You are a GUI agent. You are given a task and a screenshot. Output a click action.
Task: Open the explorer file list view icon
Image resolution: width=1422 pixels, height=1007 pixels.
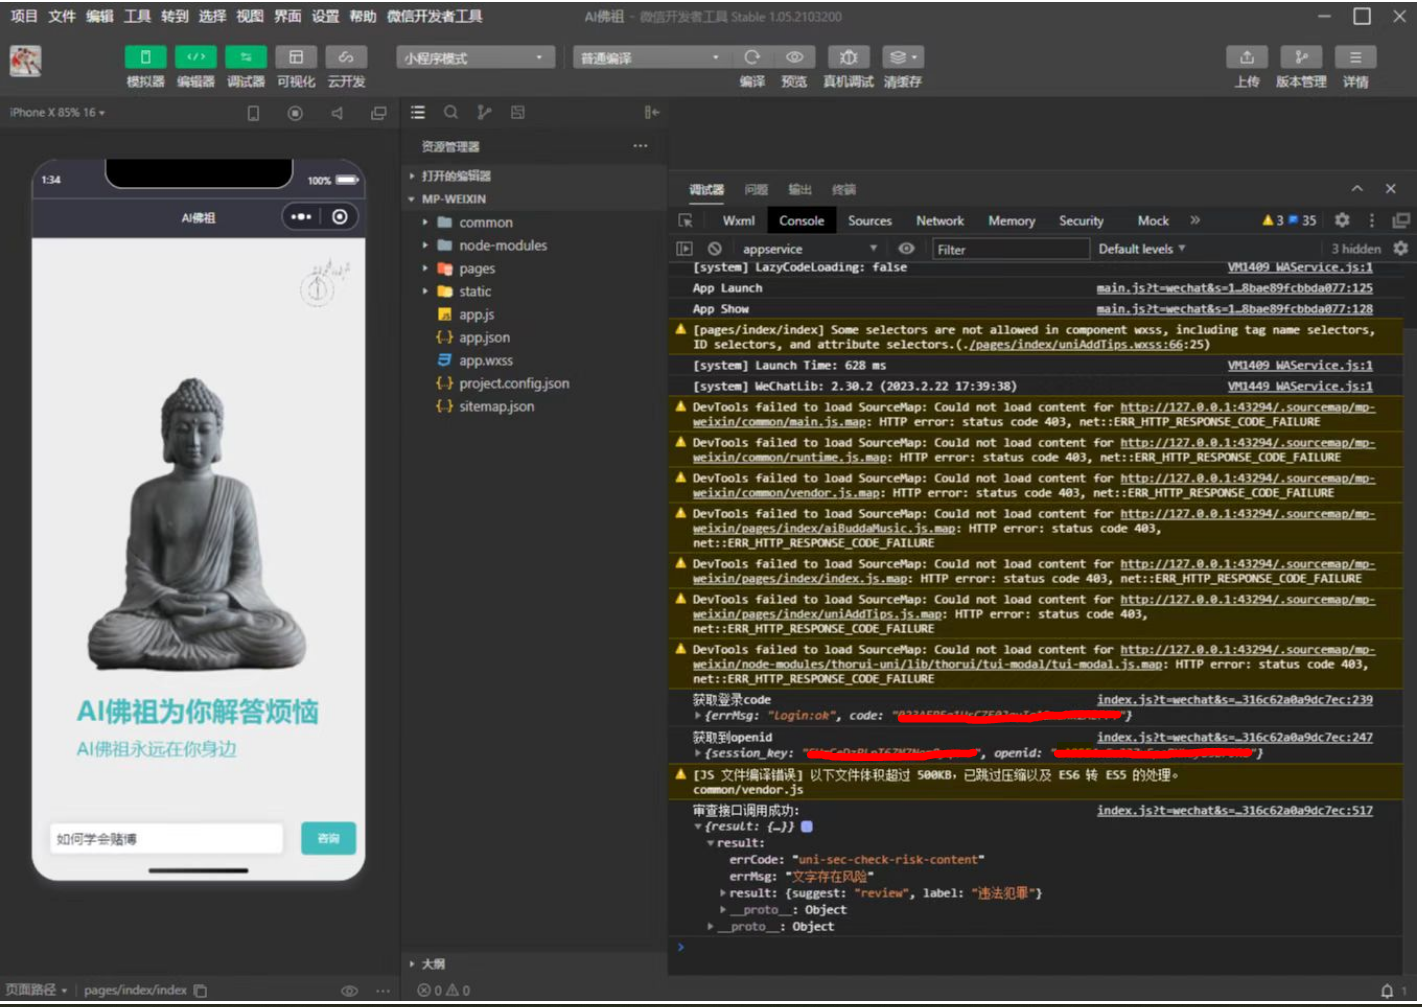point(418,113)
